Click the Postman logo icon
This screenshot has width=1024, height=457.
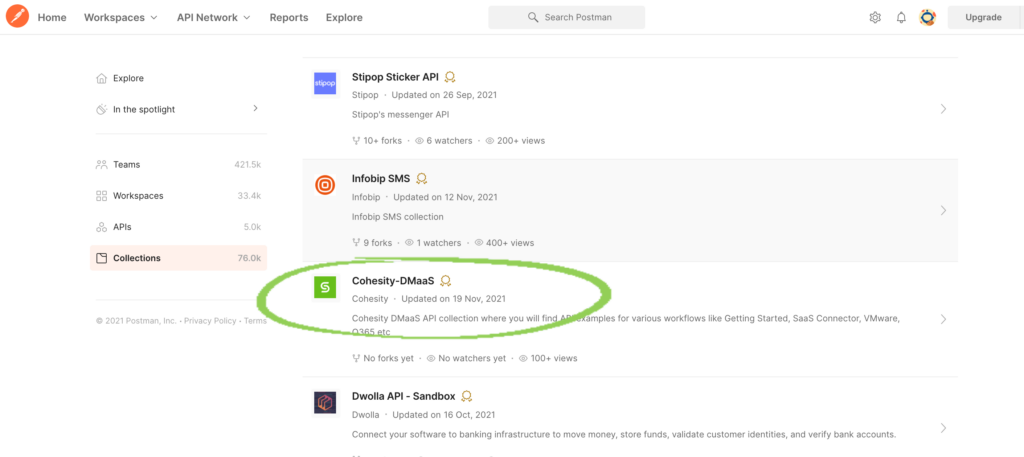tap(19, 17)
